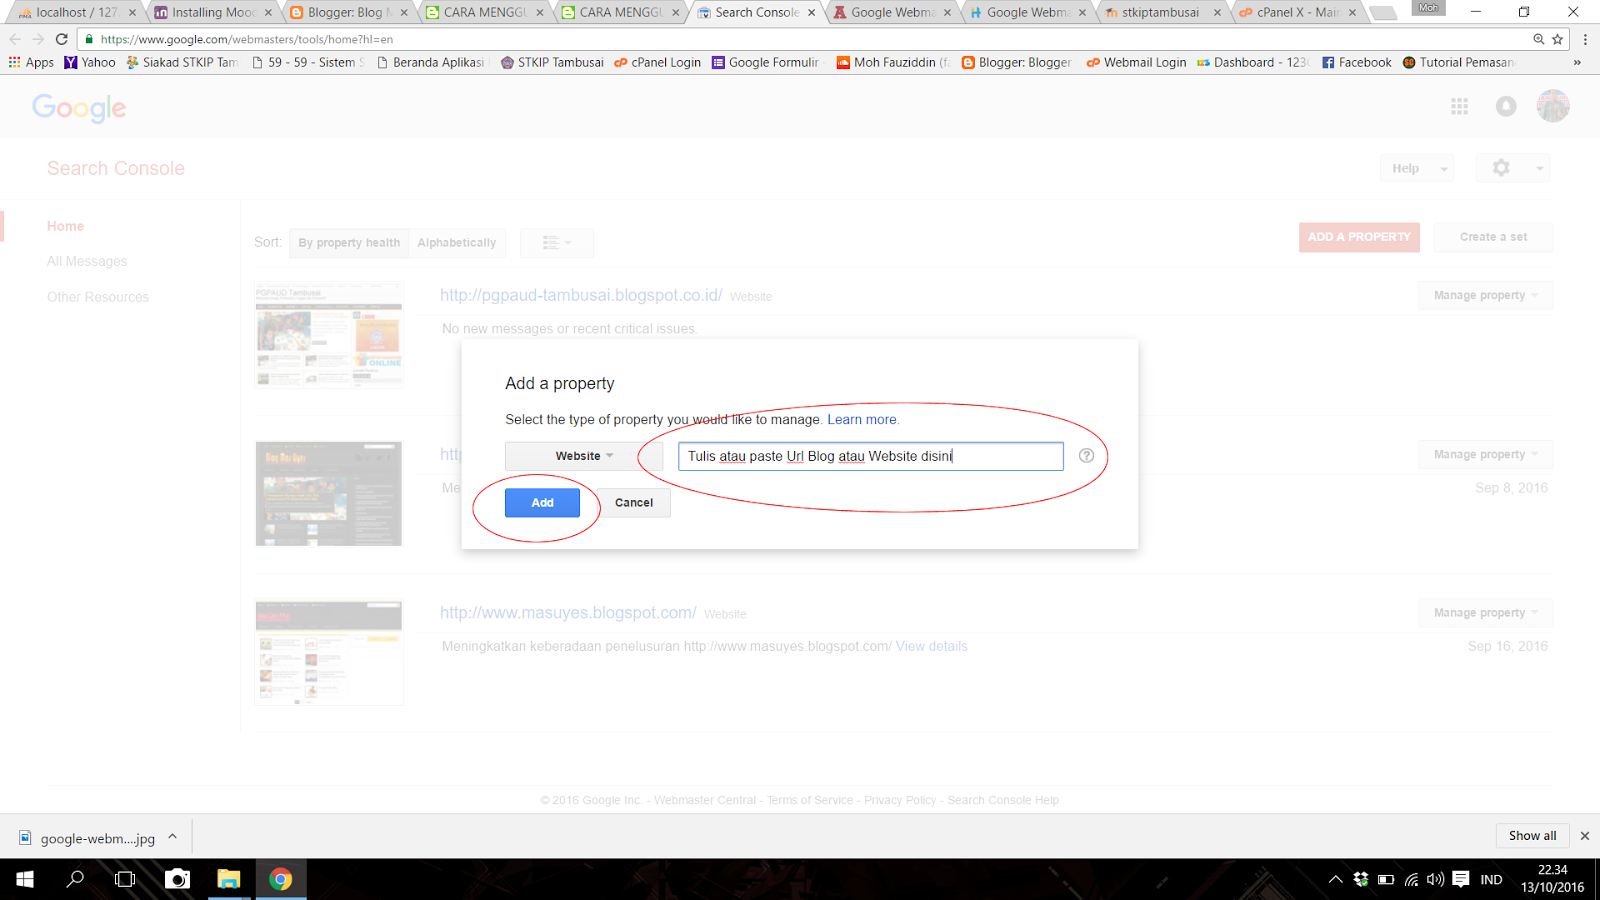Reload the page with refresh icon
Image resolution: width=1600 pixels, height=900 pixels.
click(62, 39)
